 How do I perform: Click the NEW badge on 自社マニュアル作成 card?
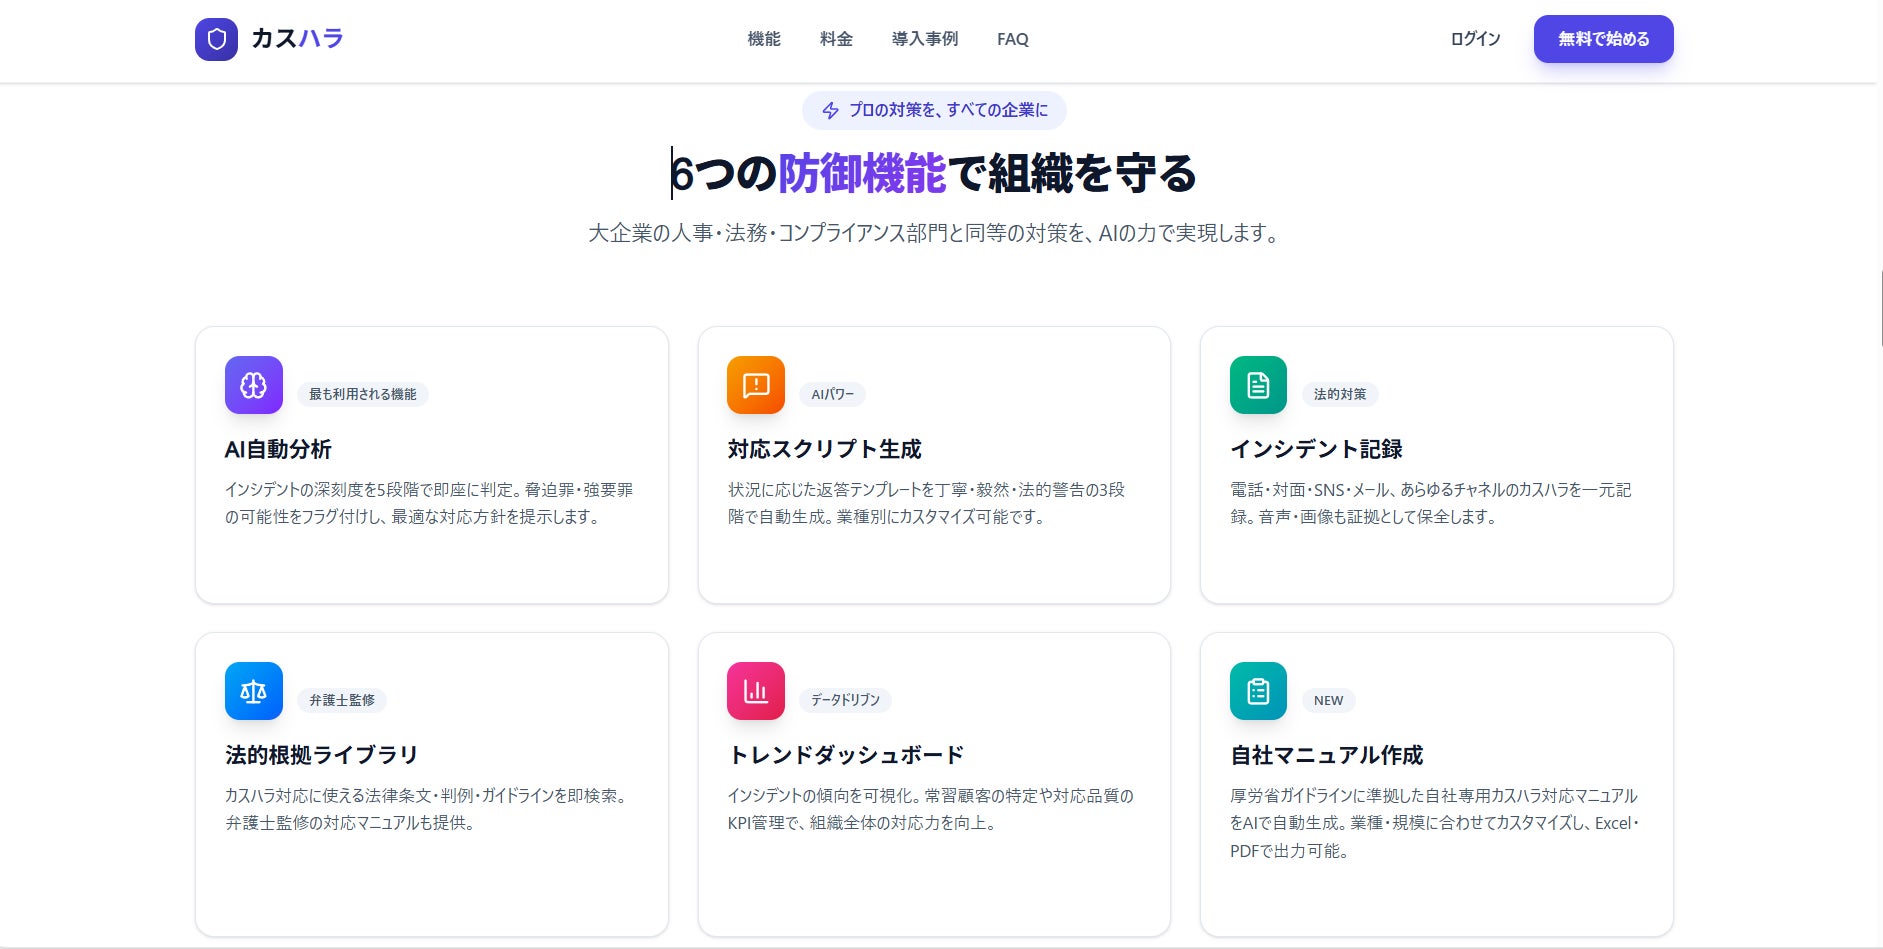pyautogui.click(x=1328, y=700)
